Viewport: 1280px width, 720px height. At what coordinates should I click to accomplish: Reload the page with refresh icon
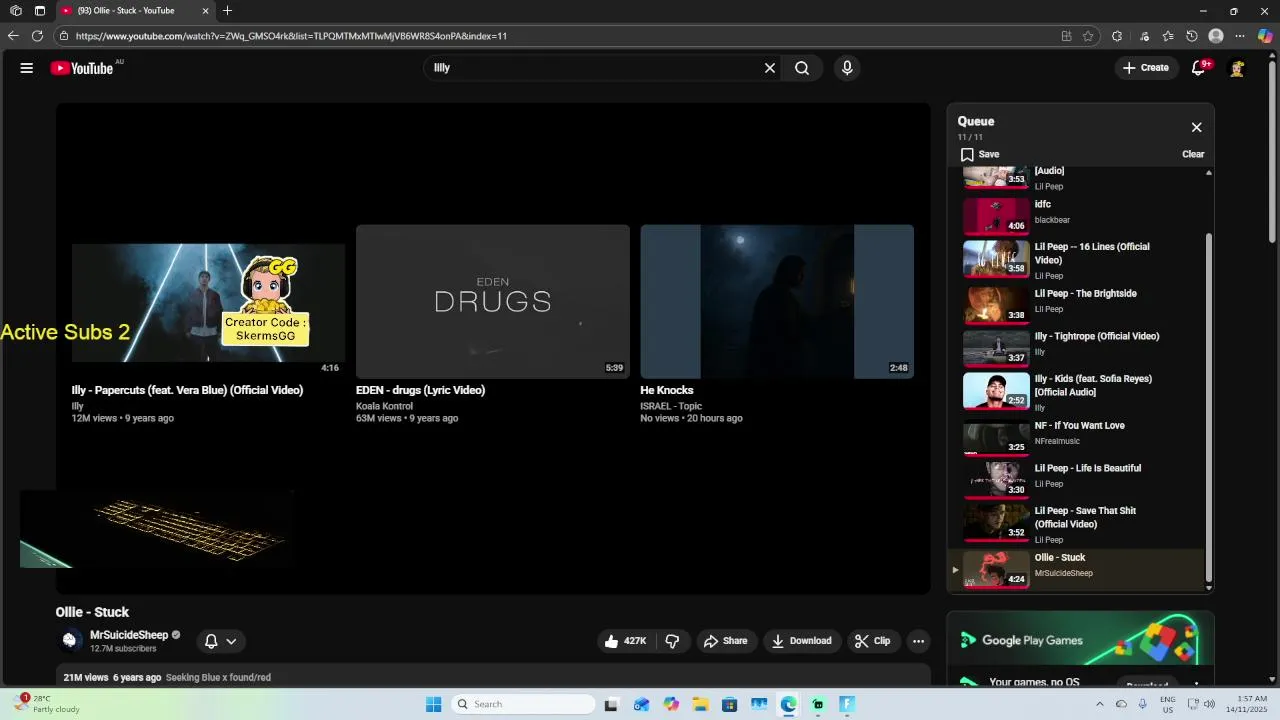(x=37, y=36)
